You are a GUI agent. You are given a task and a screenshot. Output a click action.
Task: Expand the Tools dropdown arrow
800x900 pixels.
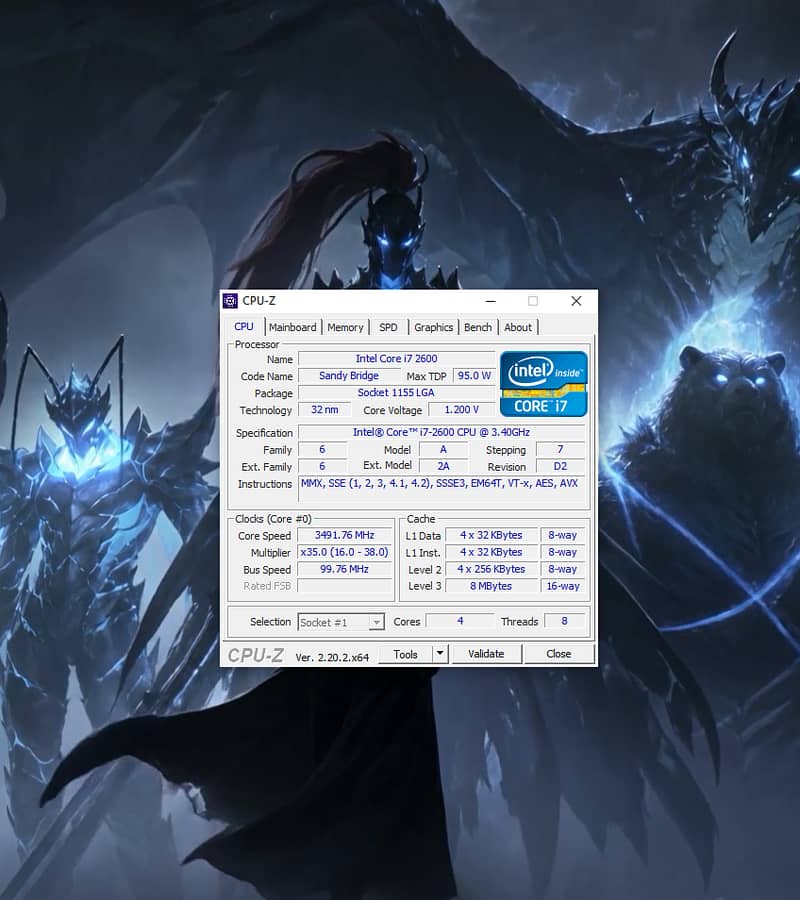440,654
